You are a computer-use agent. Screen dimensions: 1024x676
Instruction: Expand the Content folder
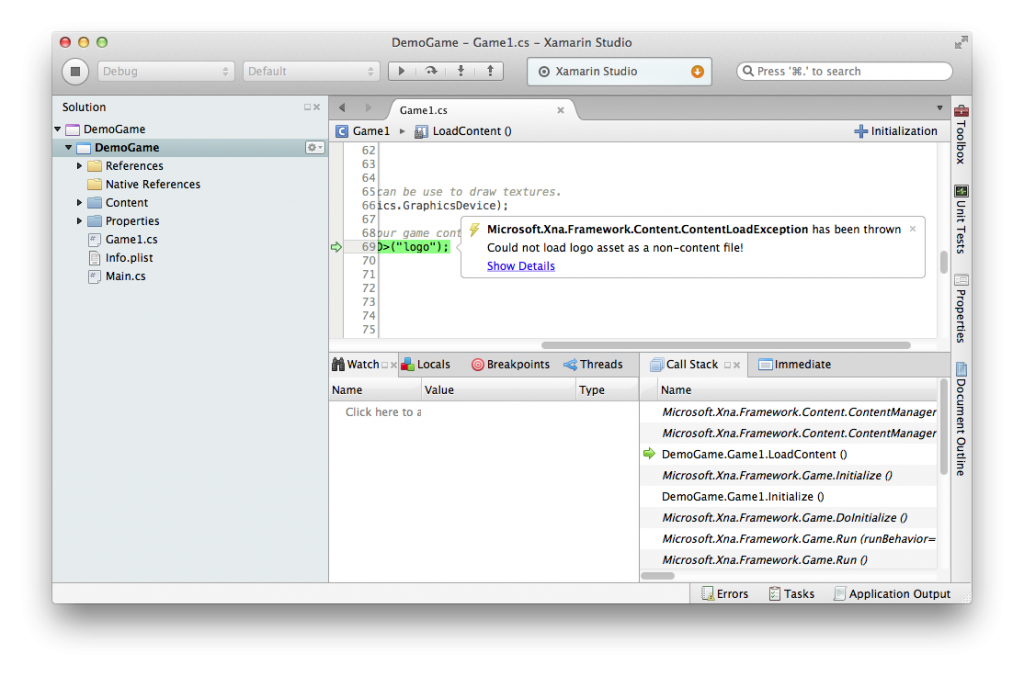click(79, 202)
